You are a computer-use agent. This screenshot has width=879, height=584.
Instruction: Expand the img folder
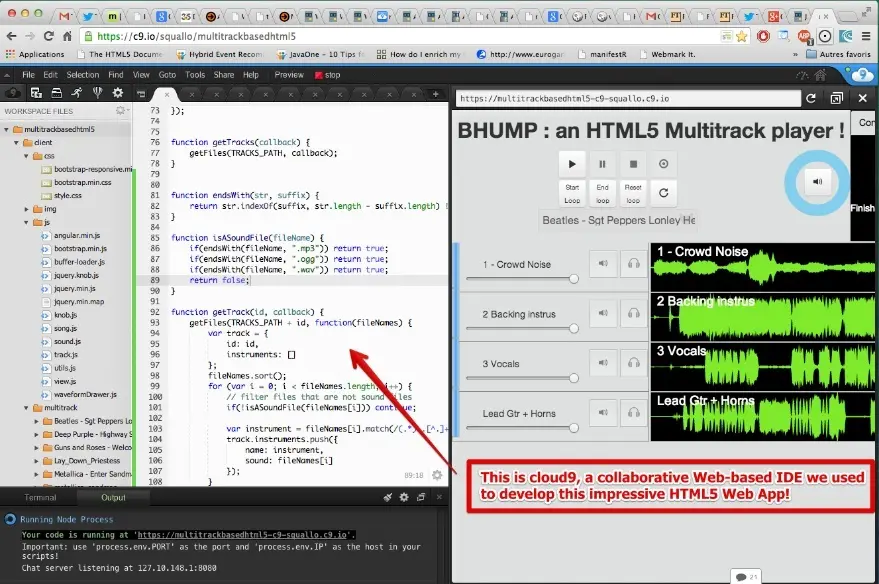coord(26,209)
